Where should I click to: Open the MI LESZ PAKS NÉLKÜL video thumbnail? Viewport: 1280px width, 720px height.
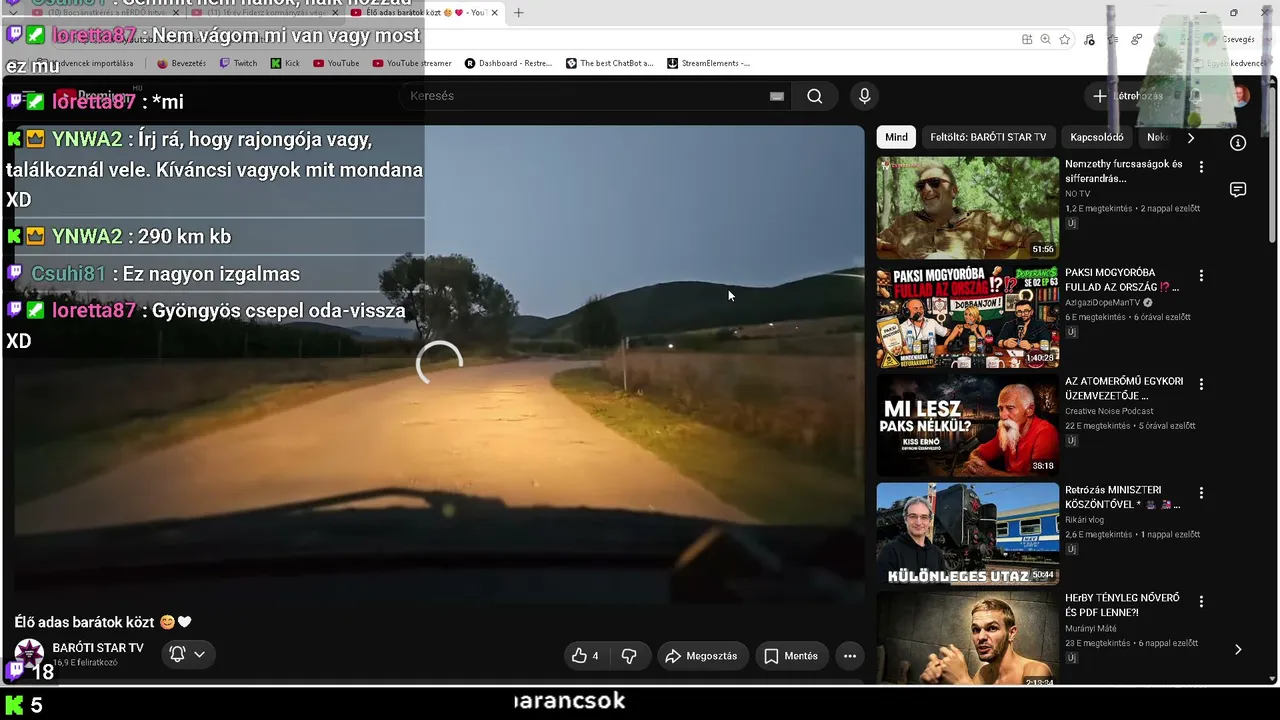click(x=968, y=425)
